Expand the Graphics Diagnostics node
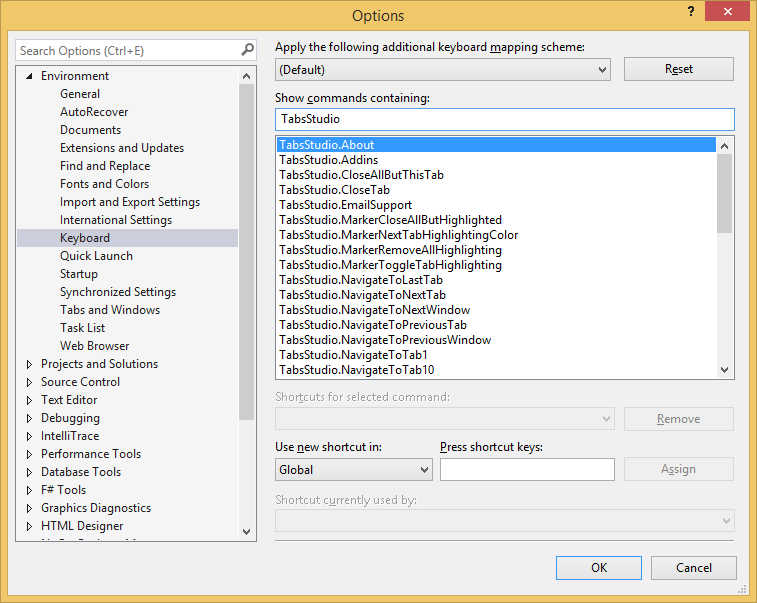 coord(29,508)
